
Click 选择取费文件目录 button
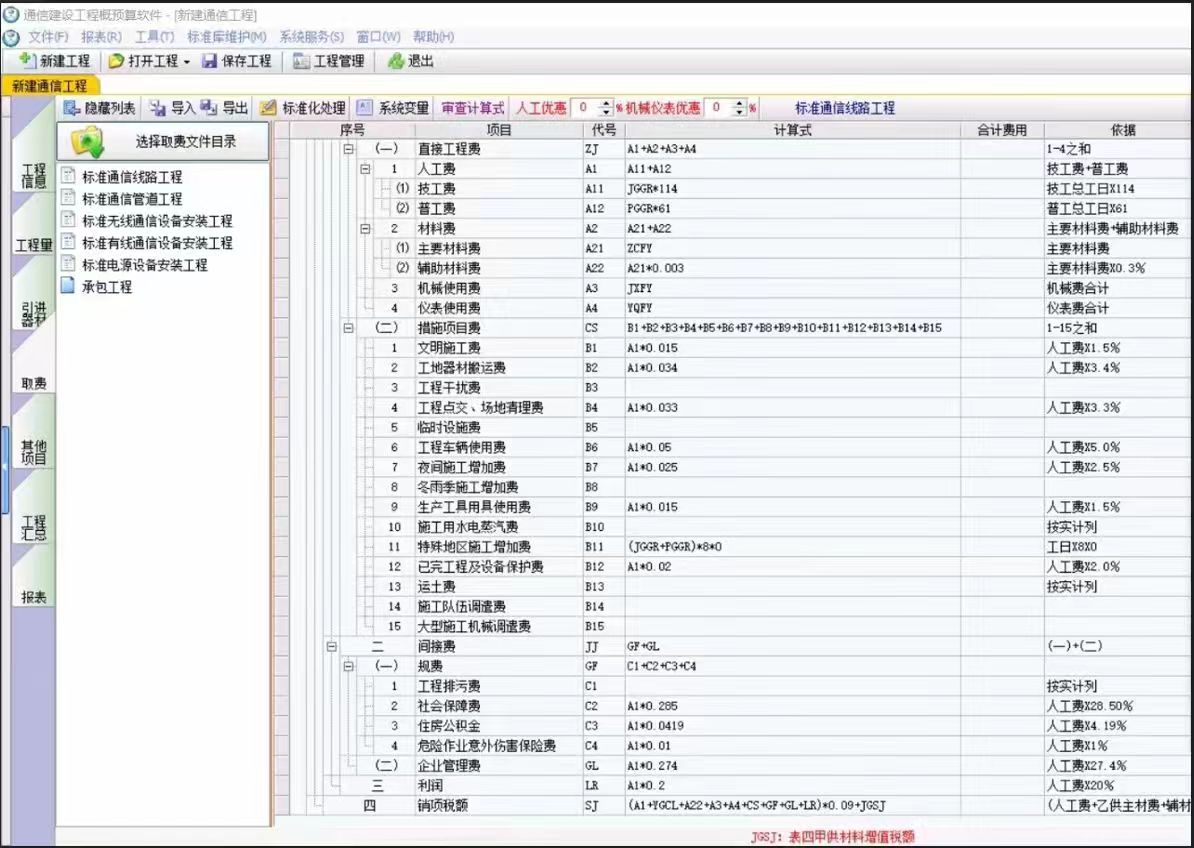point(163,142)
